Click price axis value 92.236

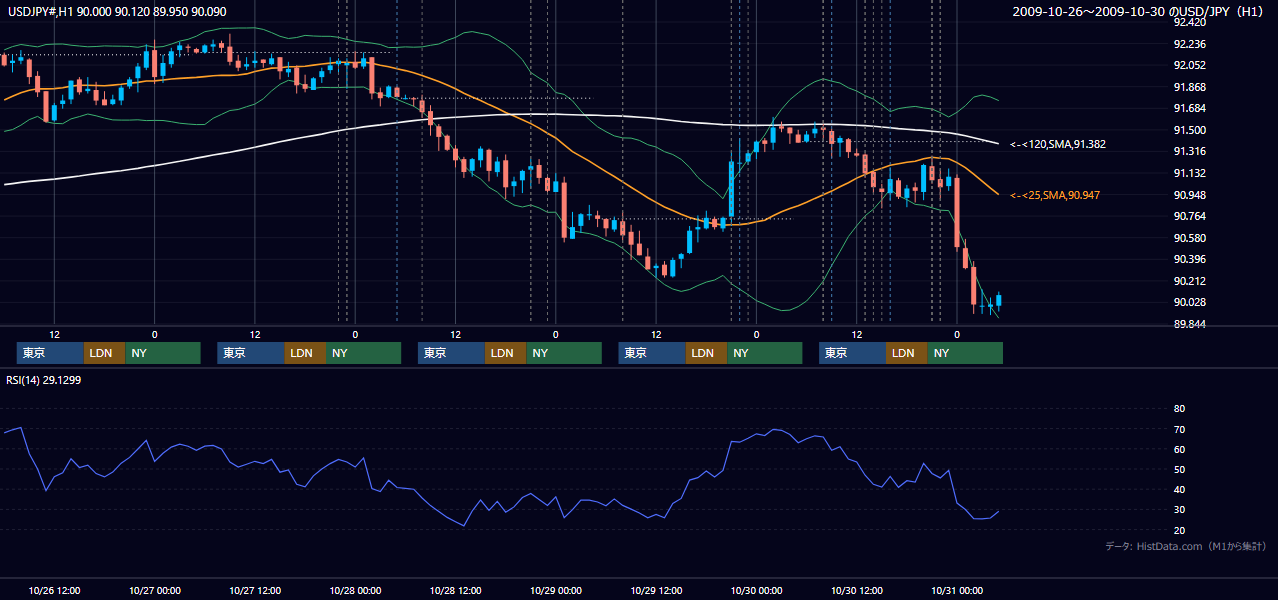click(1190, 44)
